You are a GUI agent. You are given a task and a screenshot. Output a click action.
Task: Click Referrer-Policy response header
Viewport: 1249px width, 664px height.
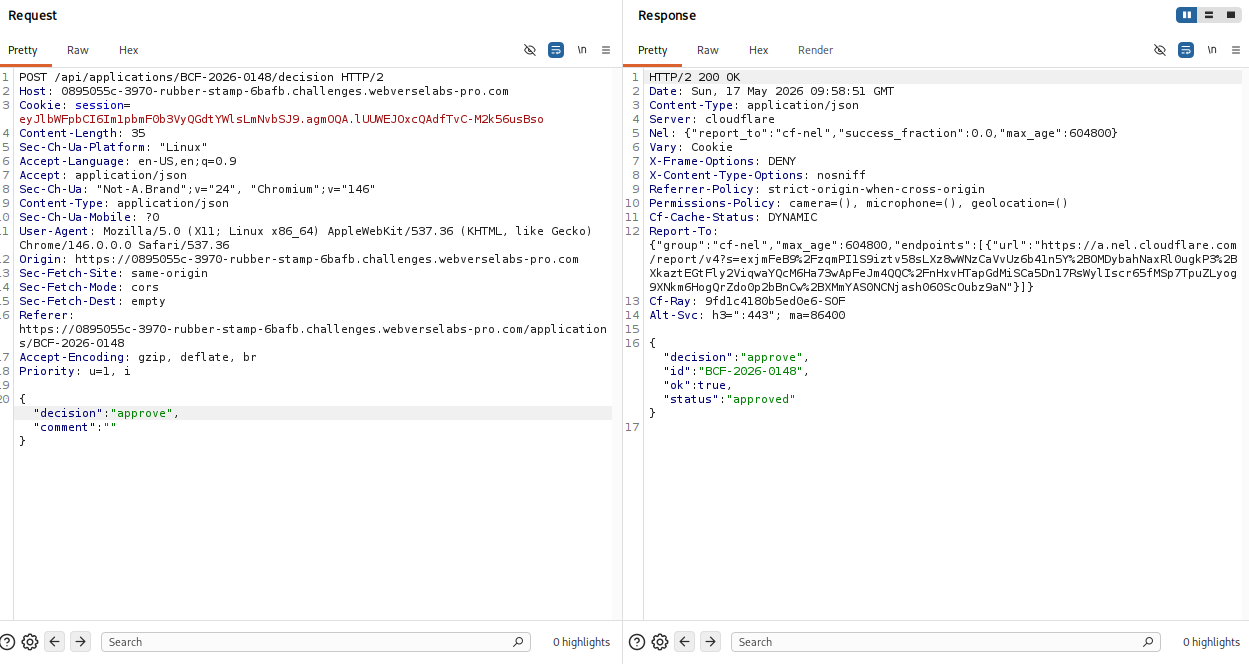tap(817, 189)
